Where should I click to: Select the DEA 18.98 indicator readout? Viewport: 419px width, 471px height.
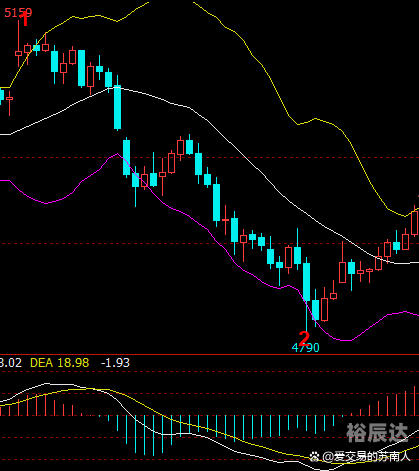point(60,363)
